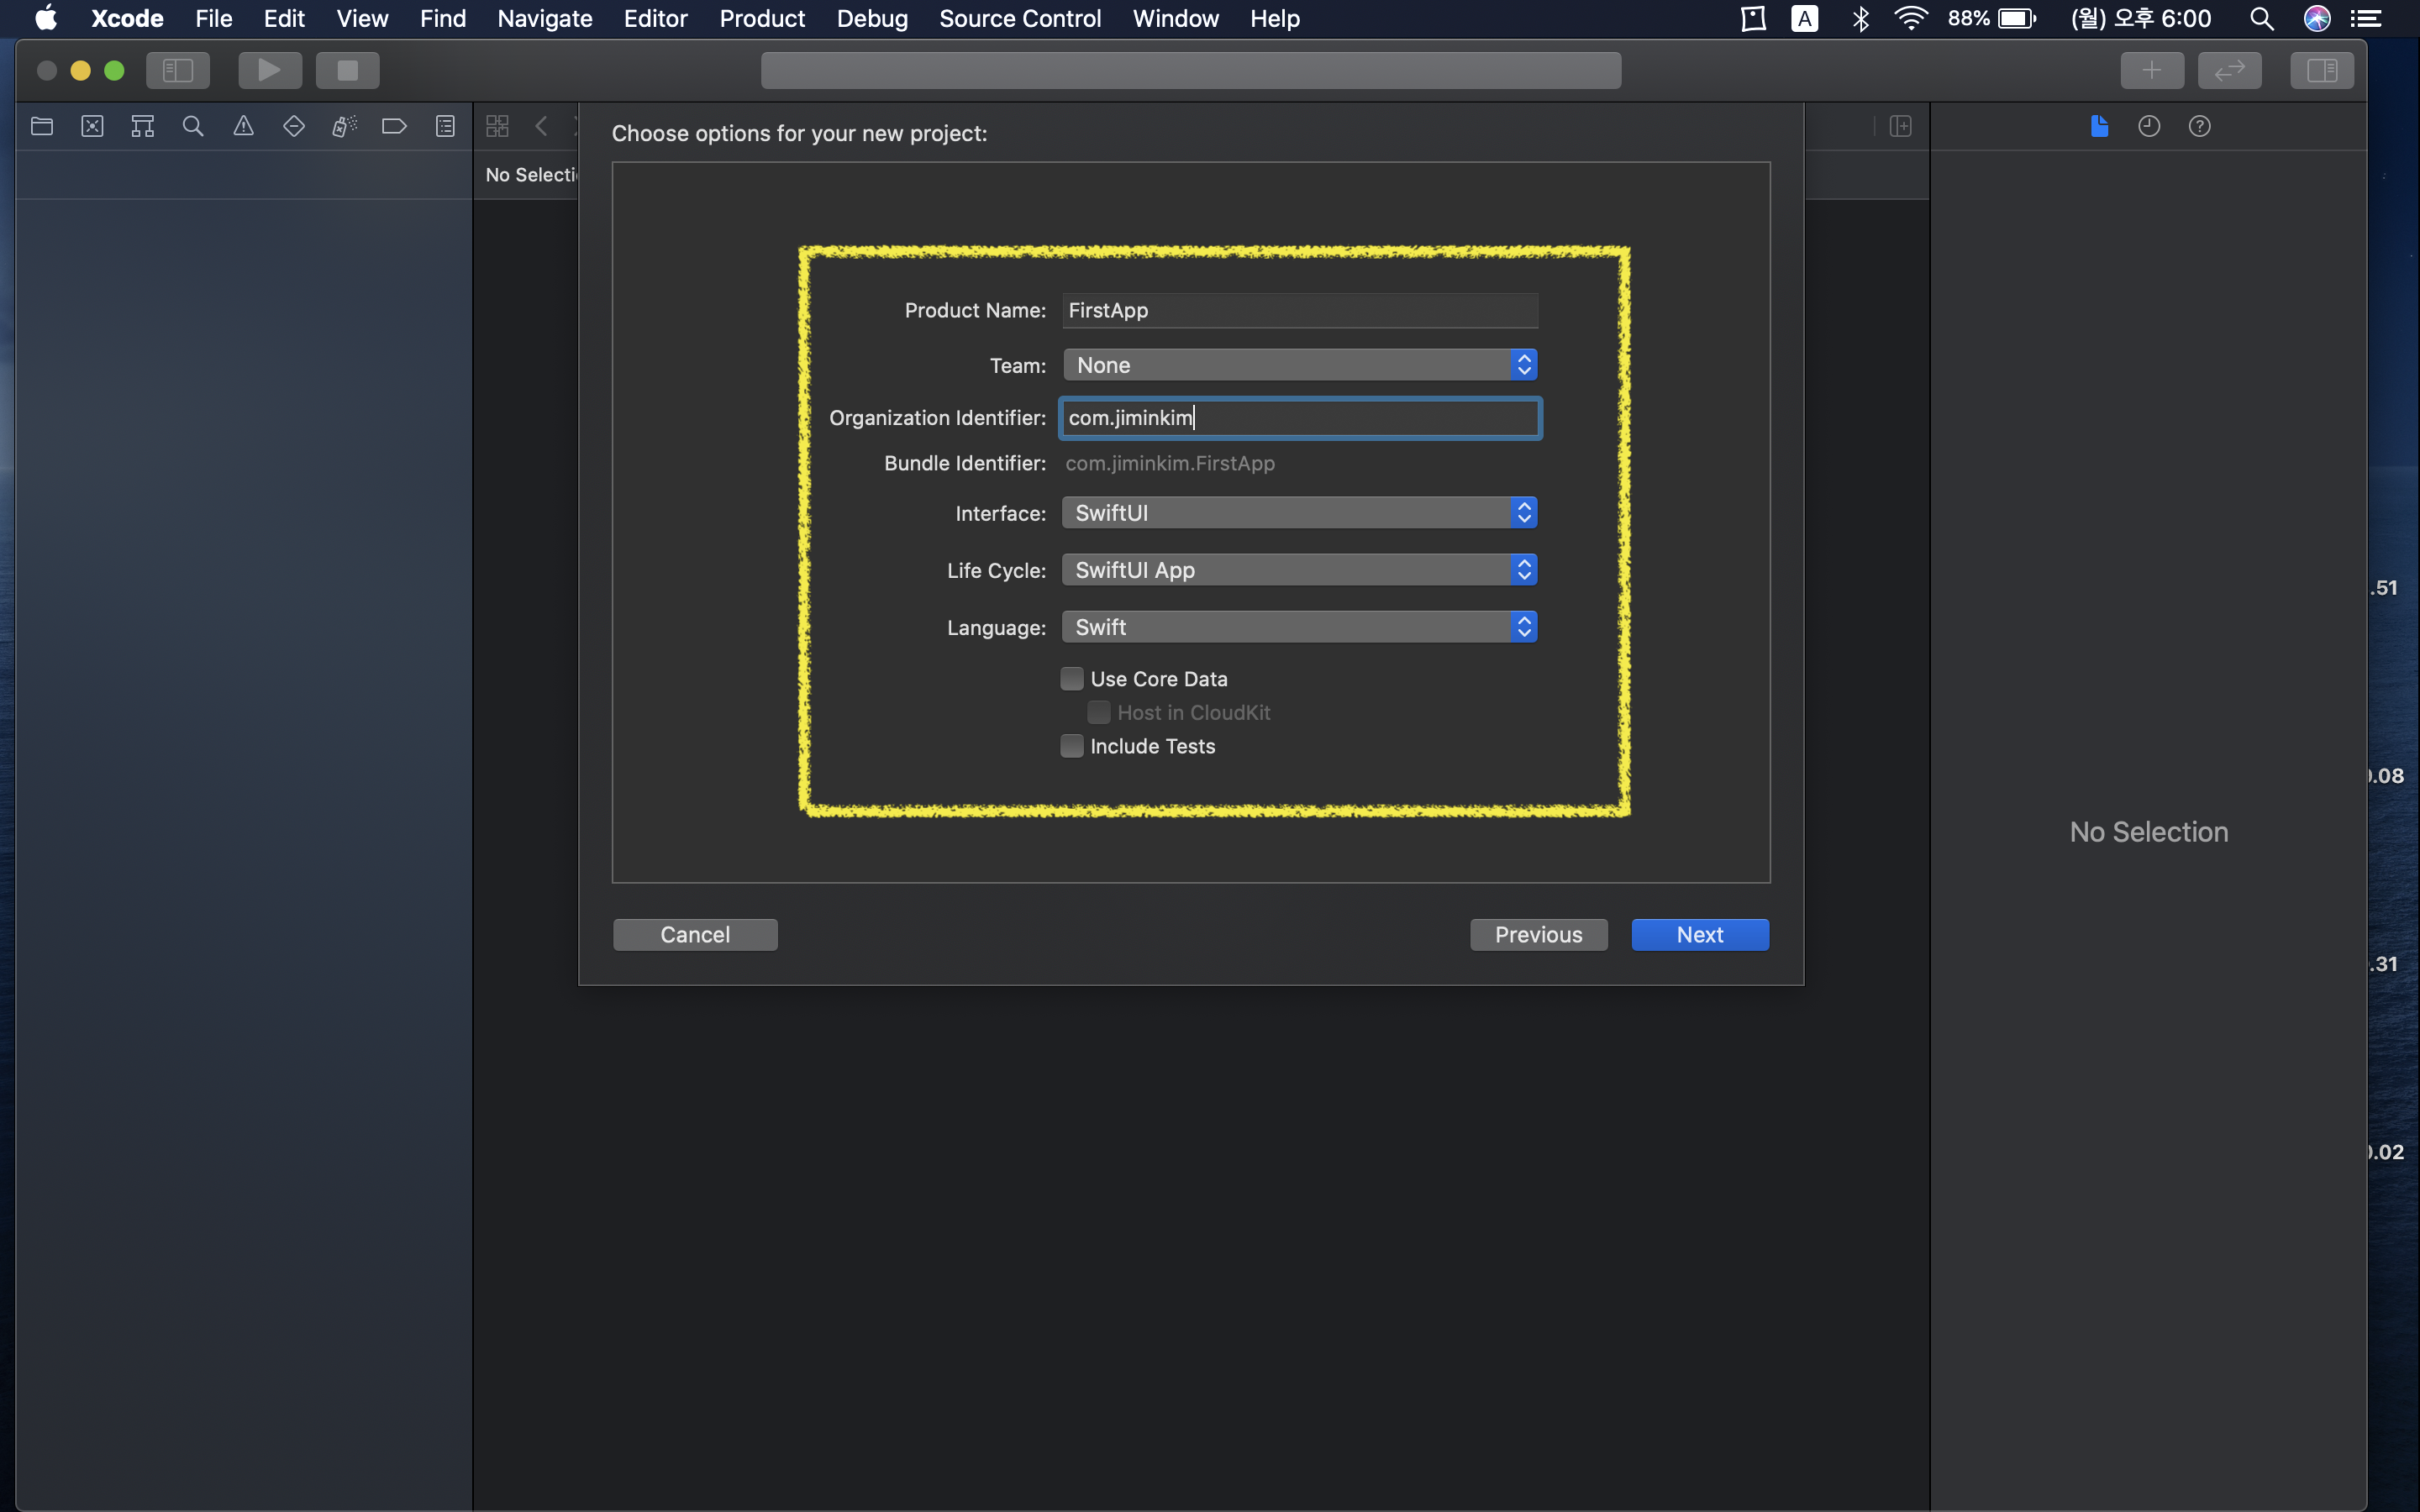2420x1512 pixels.
Task: Click the Stop button in toolbar
Action: pyautogui.click(x=347, y=70)
